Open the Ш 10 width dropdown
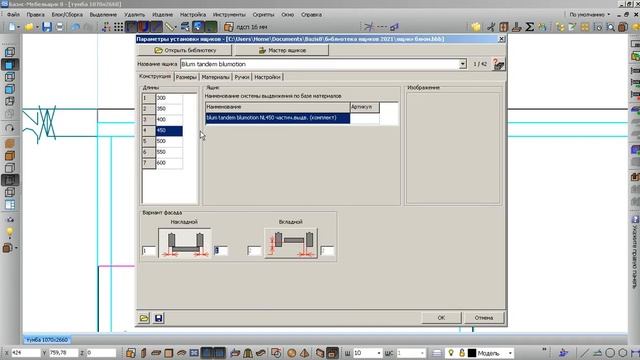Image resolution: width=640 pixels, height=360 pixels. coord(379,353)
